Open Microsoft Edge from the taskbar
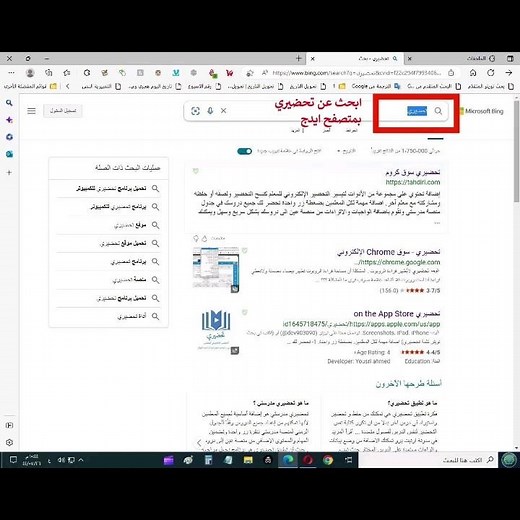Viewport: 520px width, 520px height. [288, 460]
